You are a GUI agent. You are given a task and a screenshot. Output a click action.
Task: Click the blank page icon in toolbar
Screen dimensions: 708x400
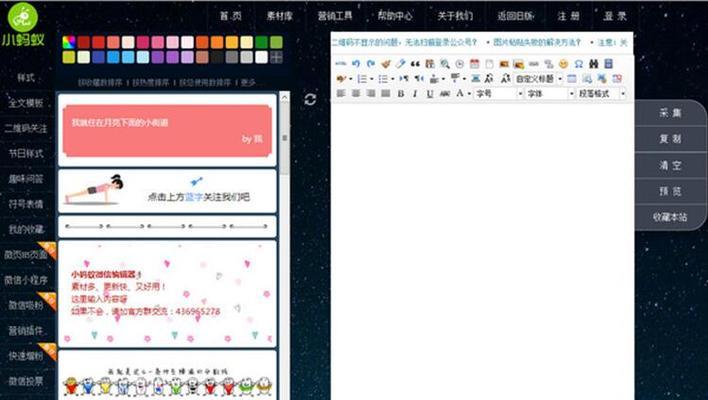(489, 64)
